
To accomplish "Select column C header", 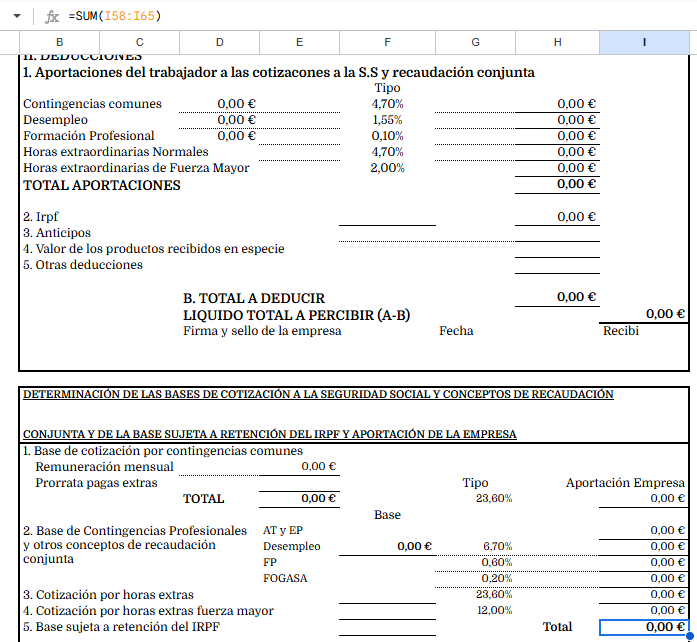I will tap(140, 42).
